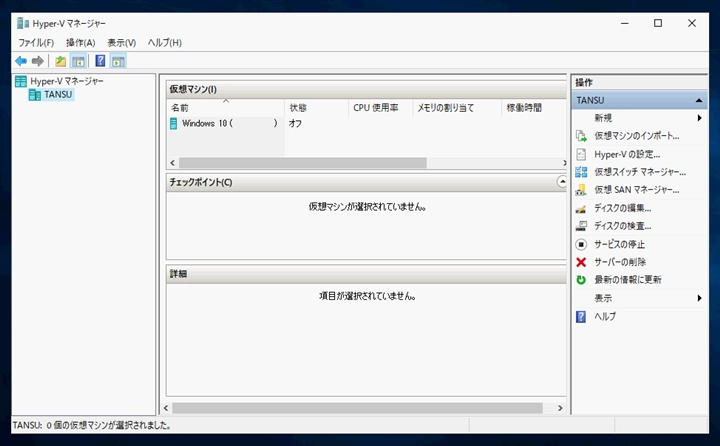Screen dimensions: 720x446
Task: Click status bar text about TANSU selection
Action: point(91,425)
